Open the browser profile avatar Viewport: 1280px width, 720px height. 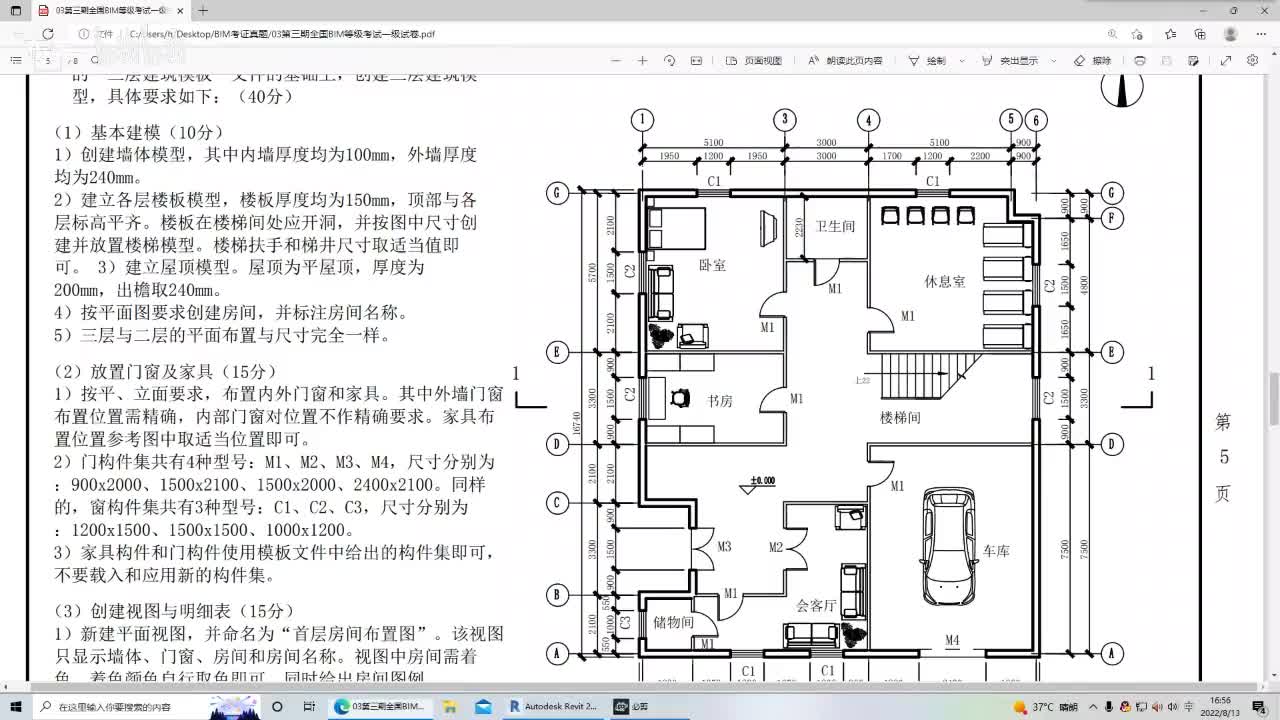pos(1230,34)
